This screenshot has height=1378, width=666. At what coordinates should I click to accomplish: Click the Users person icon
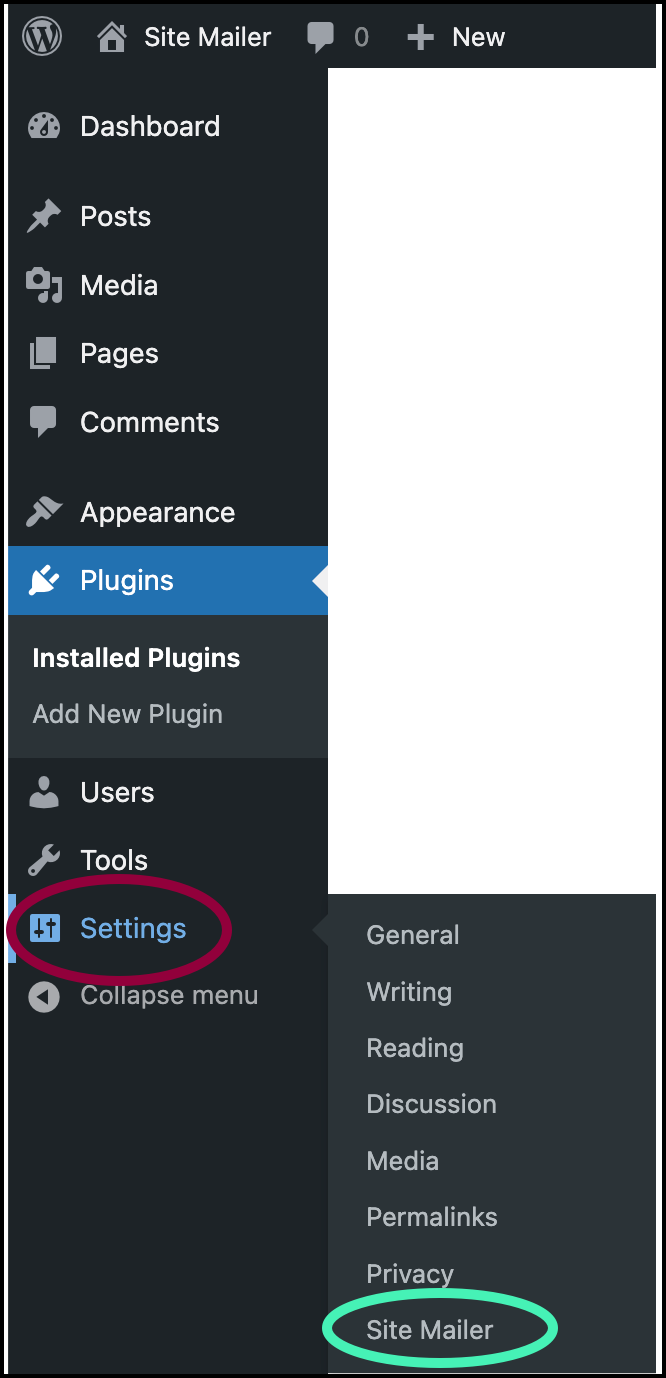[44, 792]
